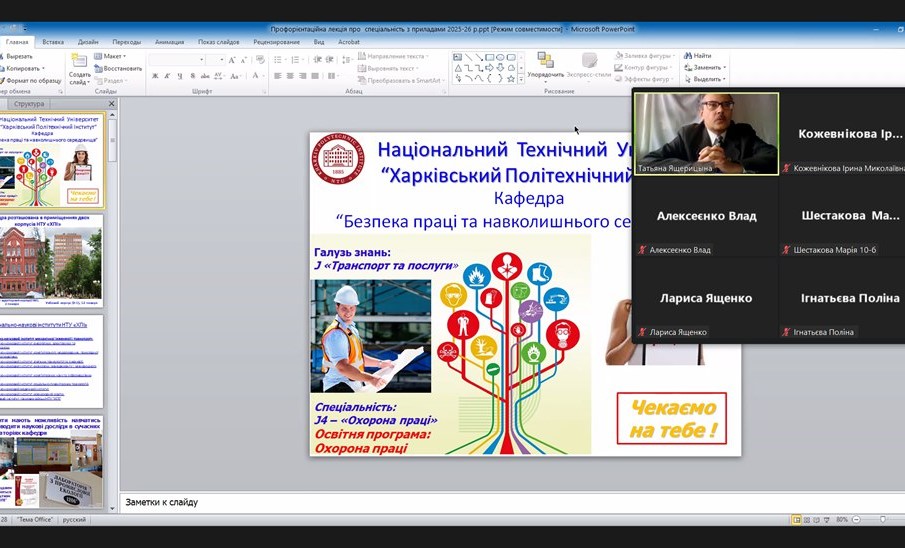Screen dimensions: 905x548
Task: Open the Arrange (Упорядочить) tool
Action: pyautogui.click(x=545, y=64)
